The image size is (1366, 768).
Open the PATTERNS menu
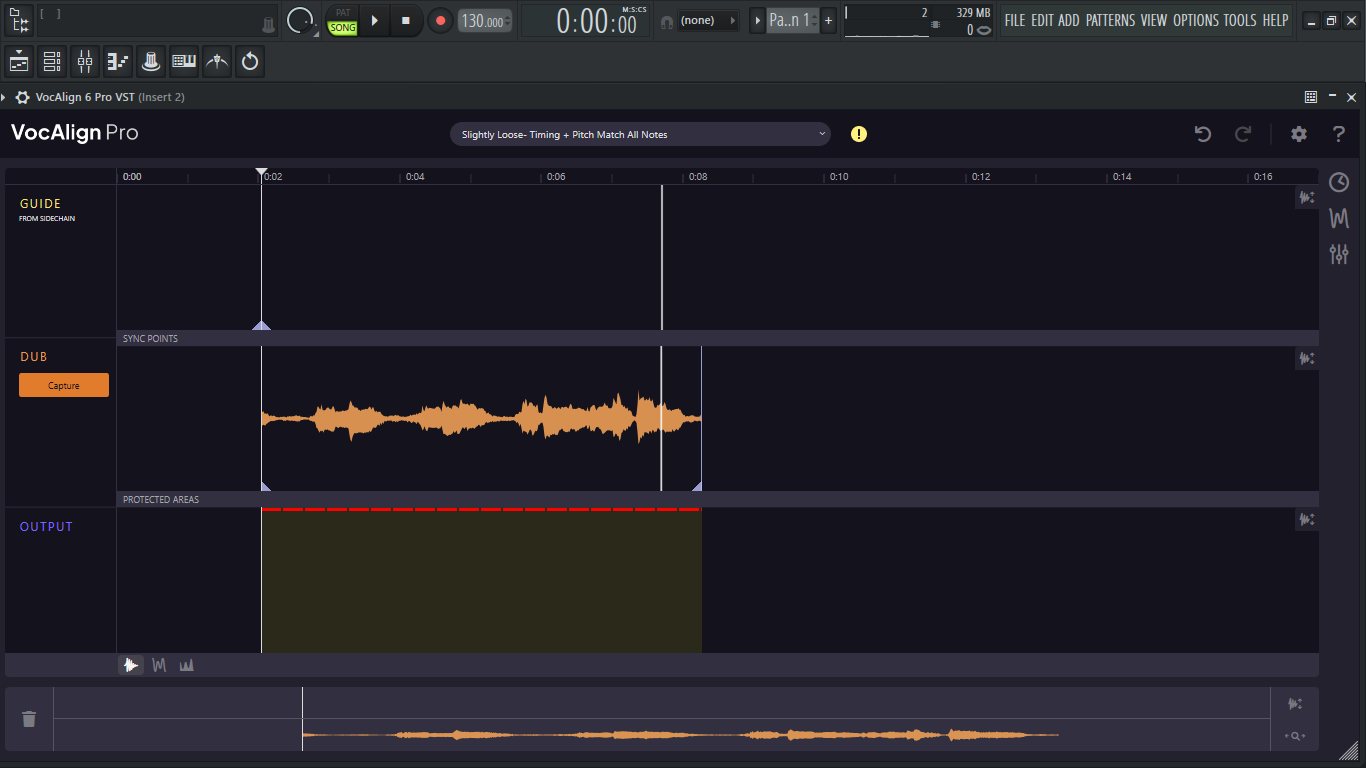tap(1110, 20)
